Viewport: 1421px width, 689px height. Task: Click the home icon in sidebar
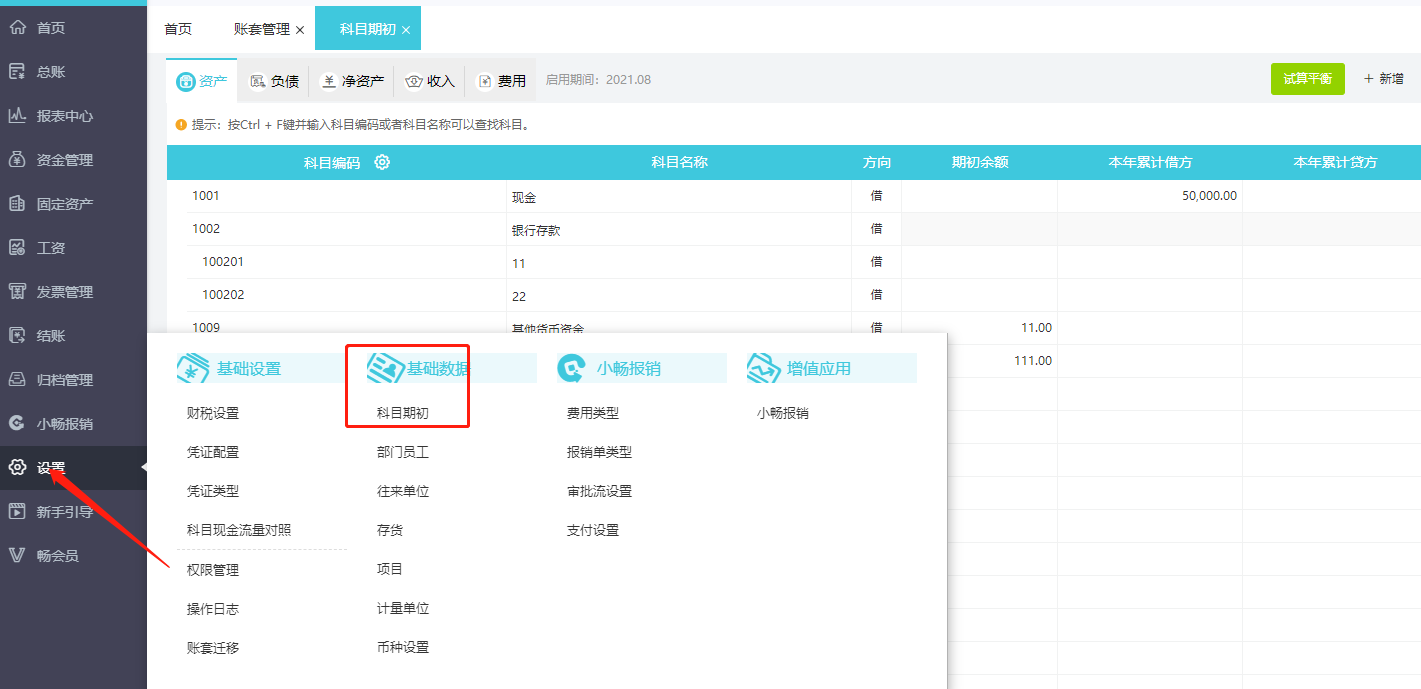point(17,28)
